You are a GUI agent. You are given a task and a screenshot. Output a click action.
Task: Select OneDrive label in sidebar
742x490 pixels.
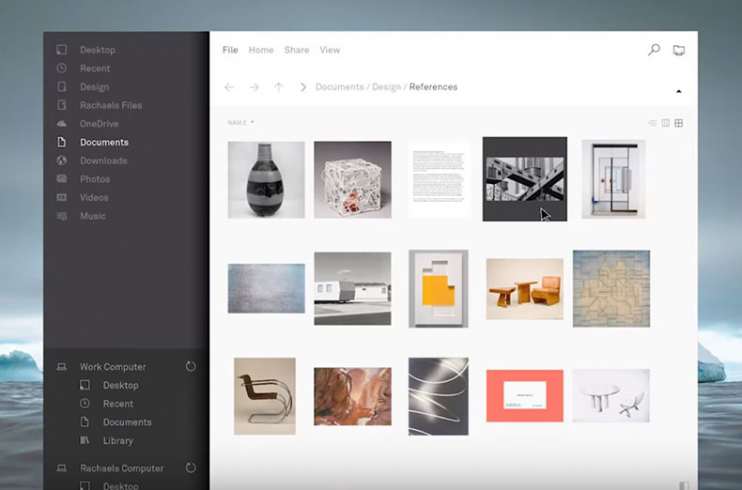(x=99, y=124)
